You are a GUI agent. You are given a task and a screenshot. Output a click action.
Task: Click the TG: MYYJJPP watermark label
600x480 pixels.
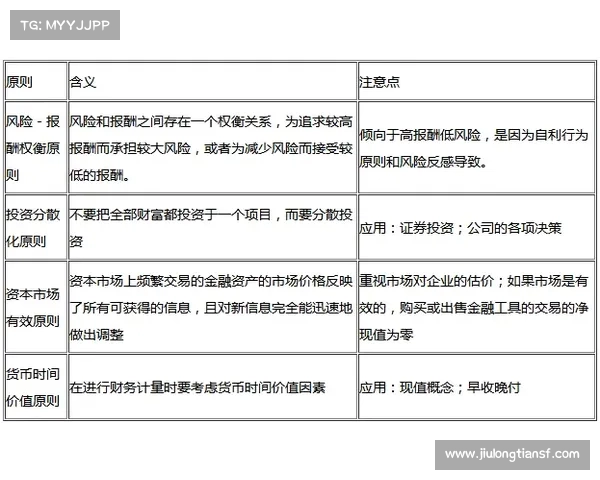tap(64, 25)
